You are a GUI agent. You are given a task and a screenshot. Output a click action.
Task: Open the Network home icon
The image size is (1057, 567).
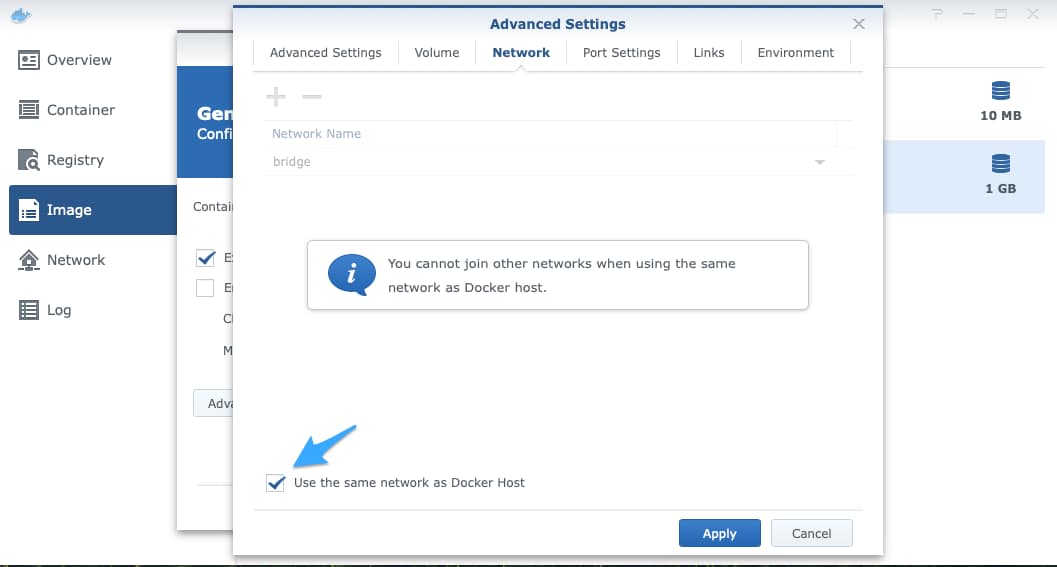[29, 260]
